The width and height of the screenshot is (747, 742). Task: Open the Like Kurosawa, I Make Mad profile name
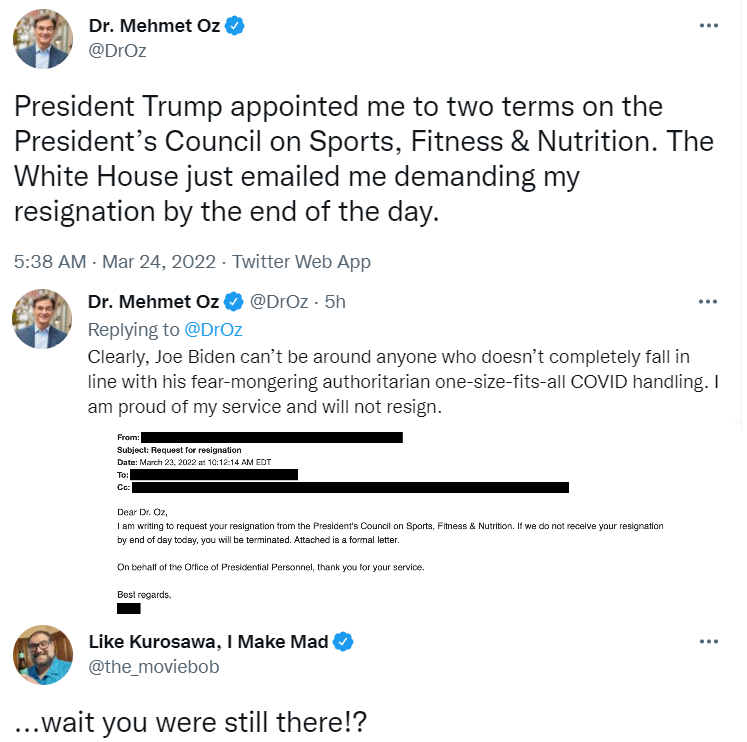coord(208,641)
